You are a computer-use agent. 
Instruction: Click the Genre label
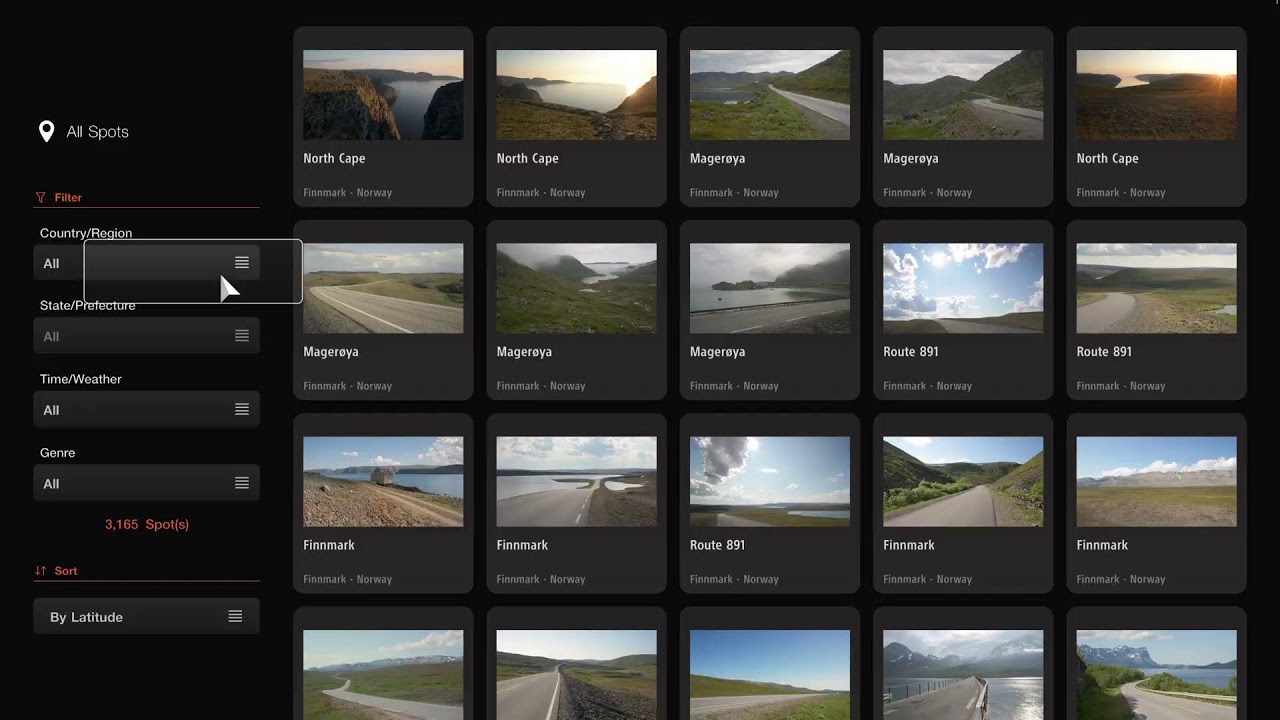coord(58,453)
